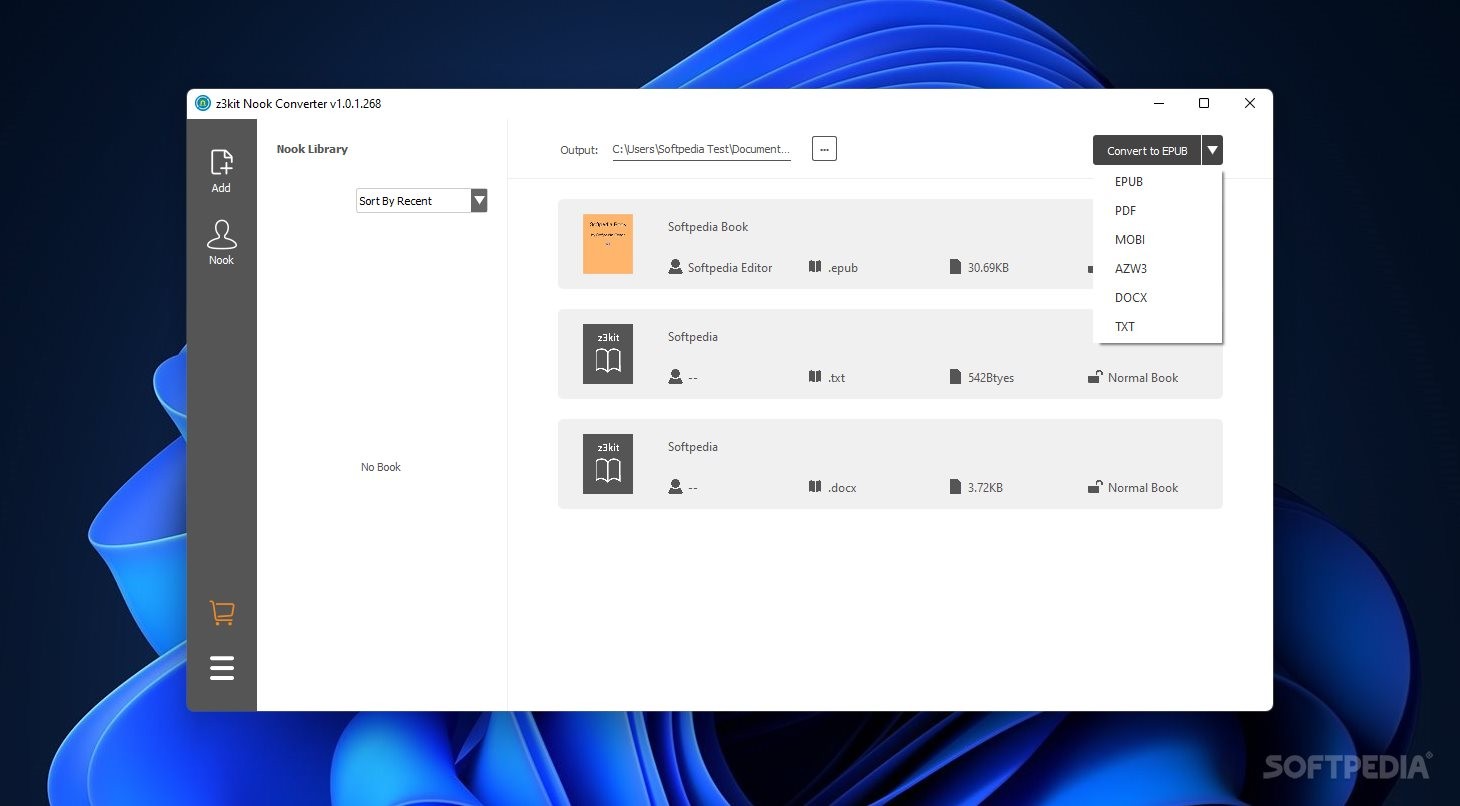
Task: Select the Softpedia title of the .docx book
Action: 693,447
